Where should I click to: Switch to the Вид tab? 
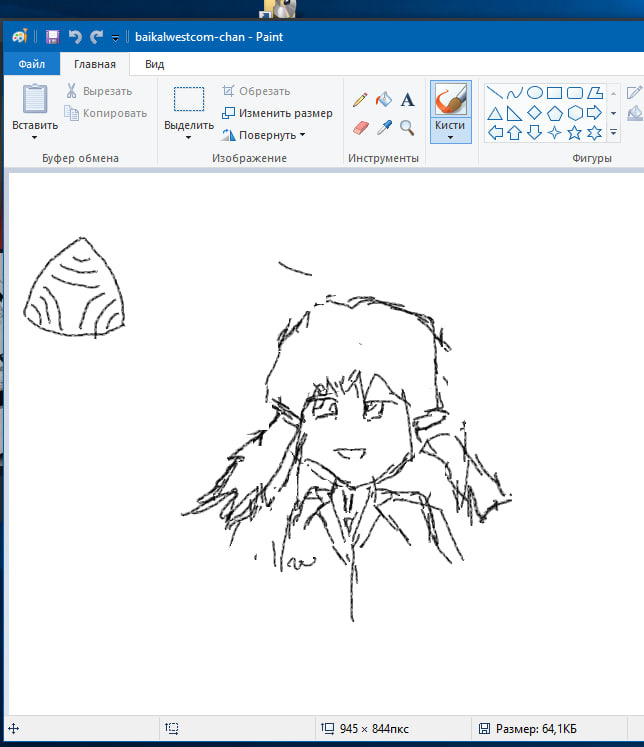coord(154,64)
